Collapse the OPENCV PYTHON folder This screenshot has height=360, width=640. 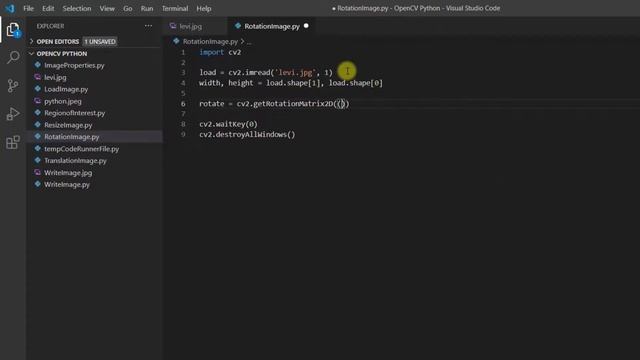tap(31, 53)
